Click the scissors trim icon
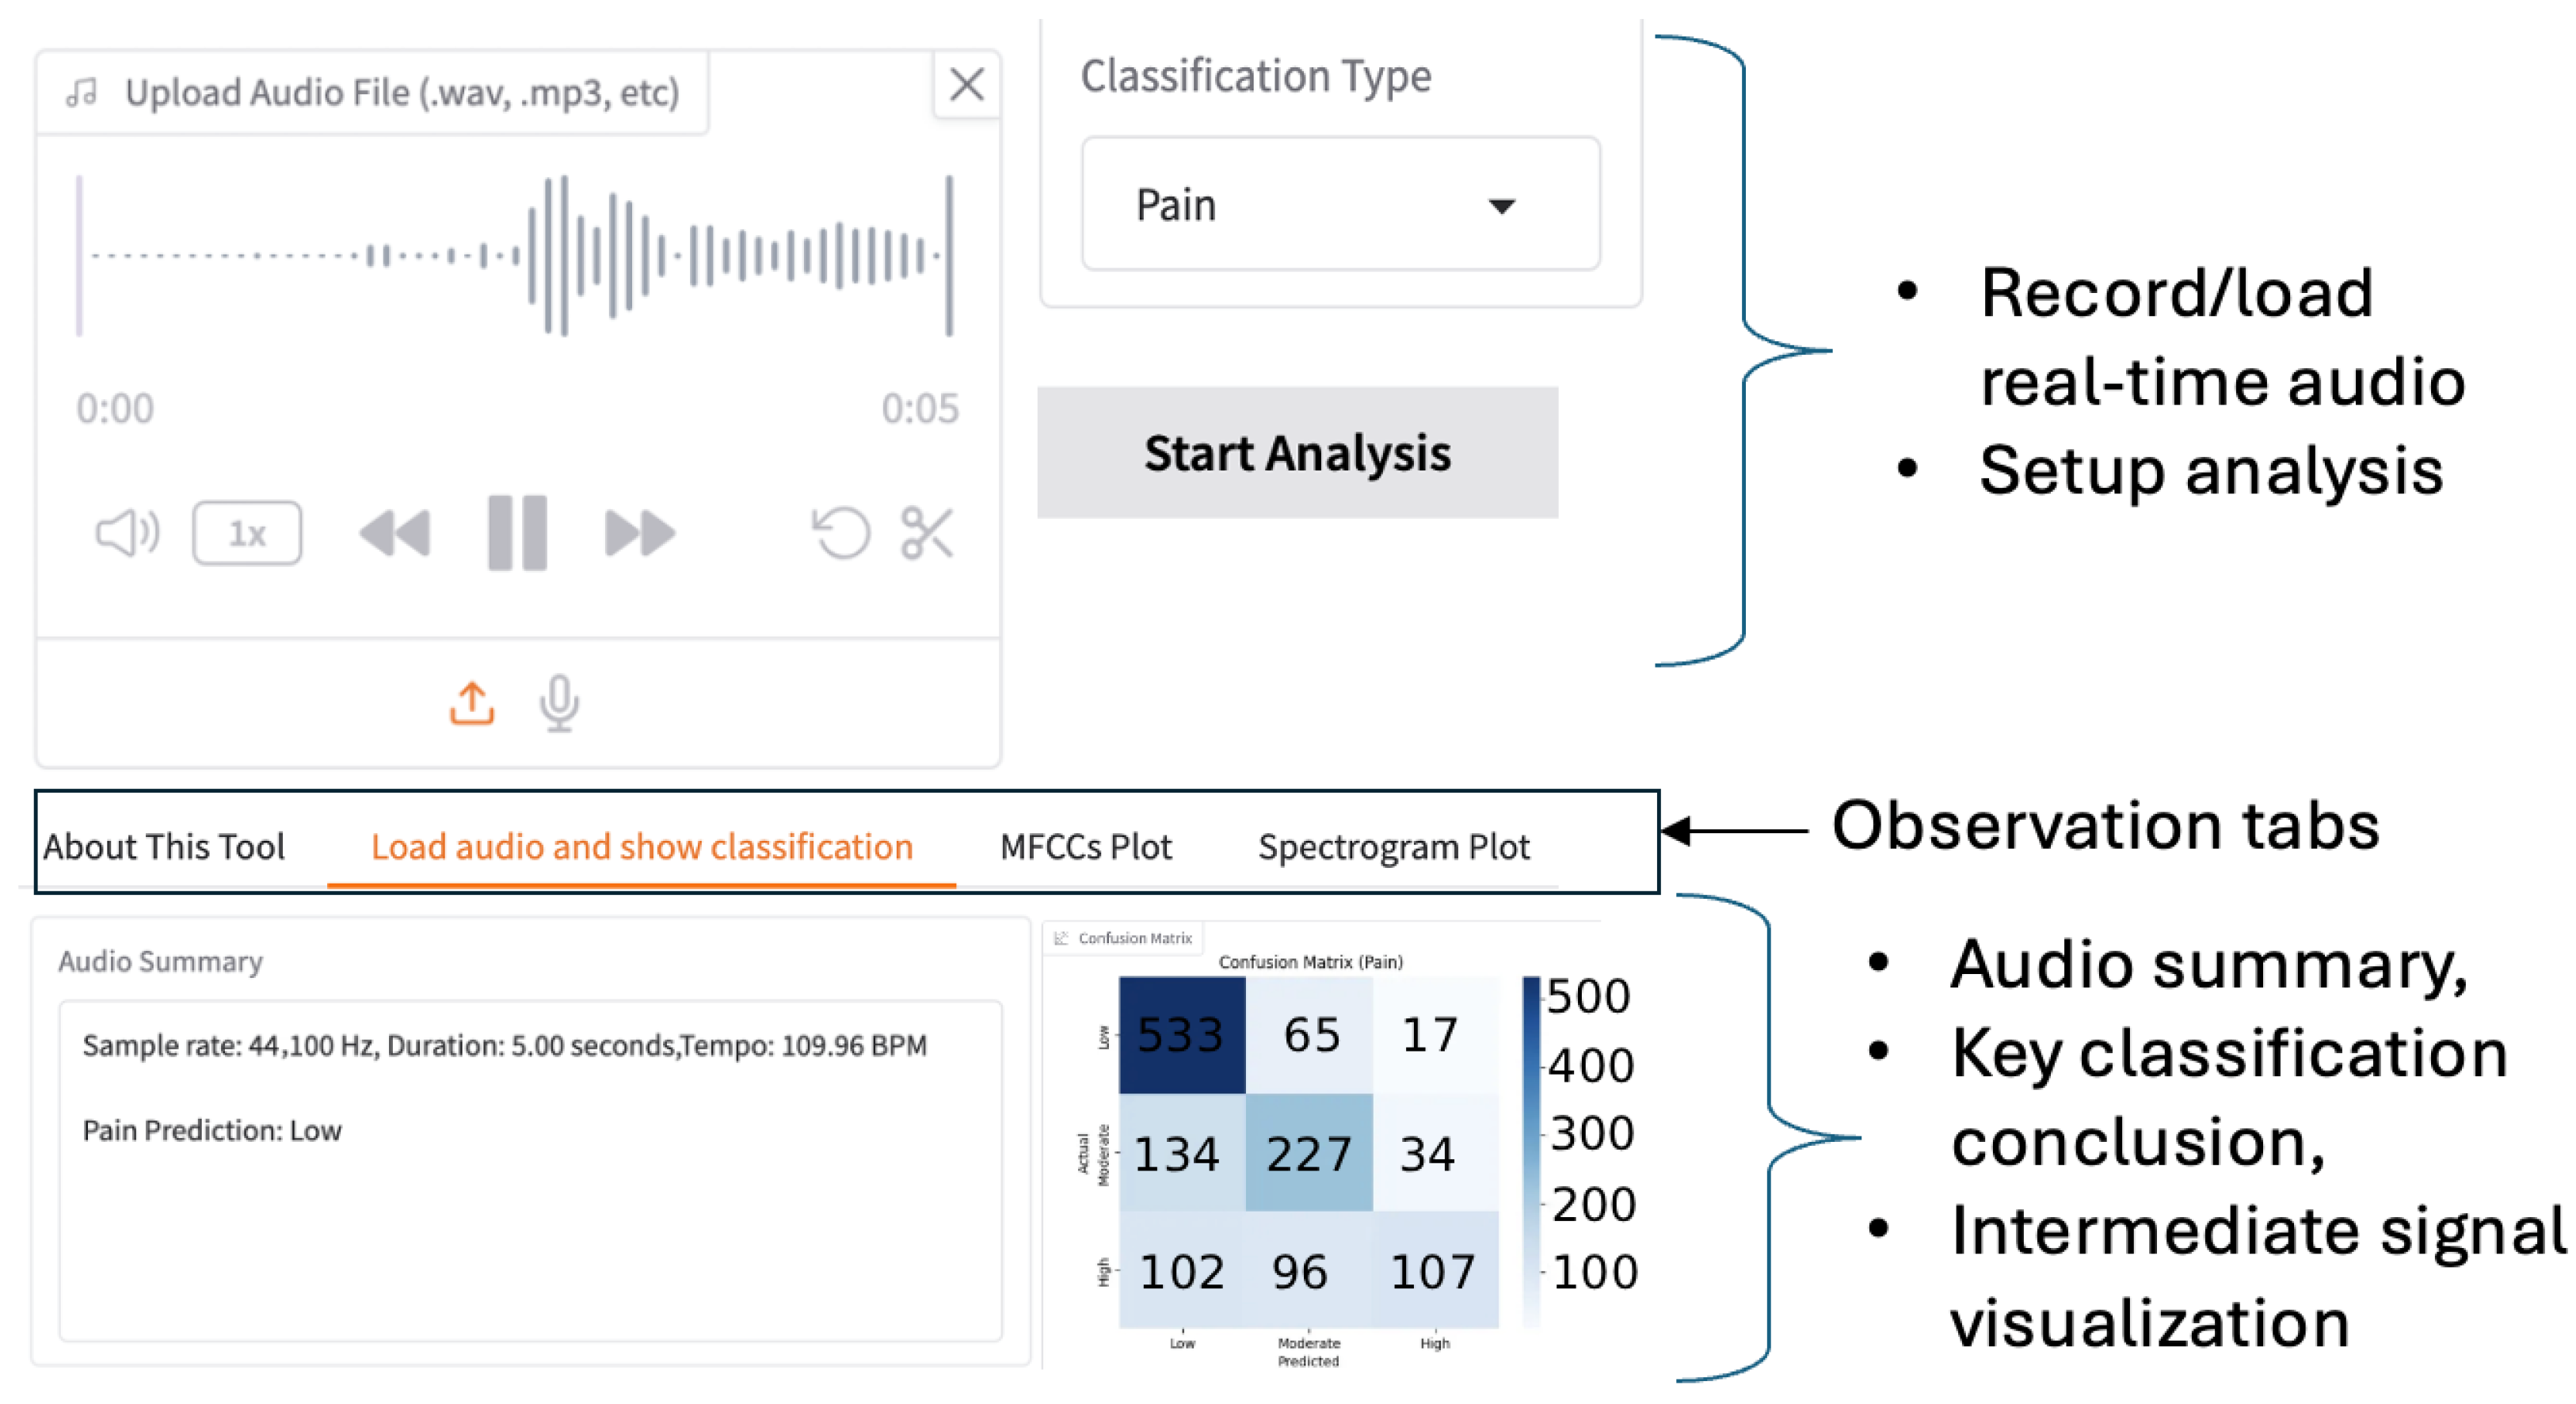This screenshot has height=1404, width=2576. point(927,533)
